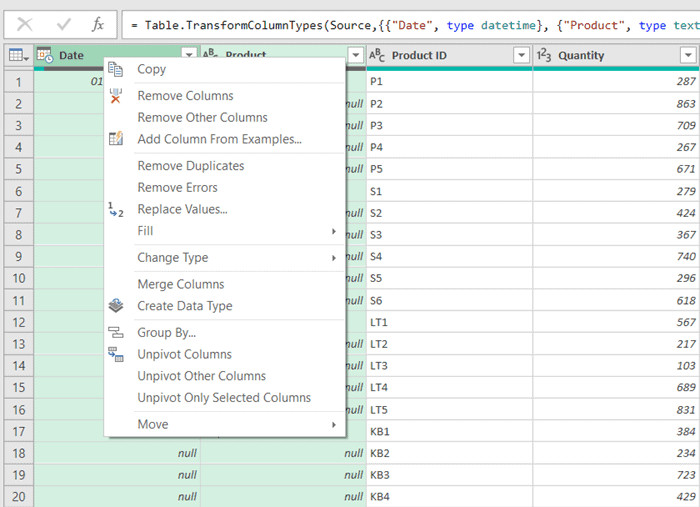Click inside the formula bar text

coord(410,25)
